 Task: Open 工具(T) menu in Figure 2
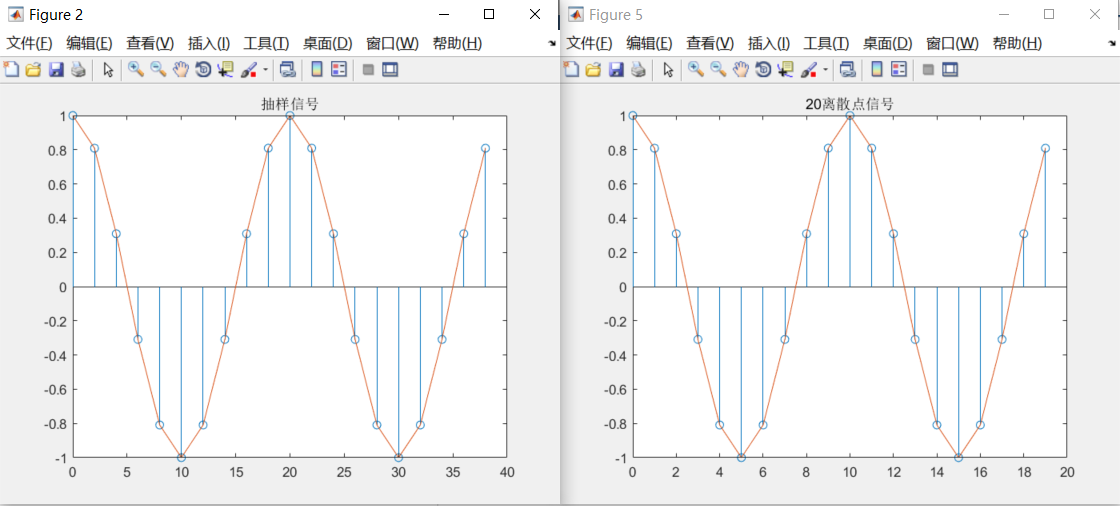[266, 43]
